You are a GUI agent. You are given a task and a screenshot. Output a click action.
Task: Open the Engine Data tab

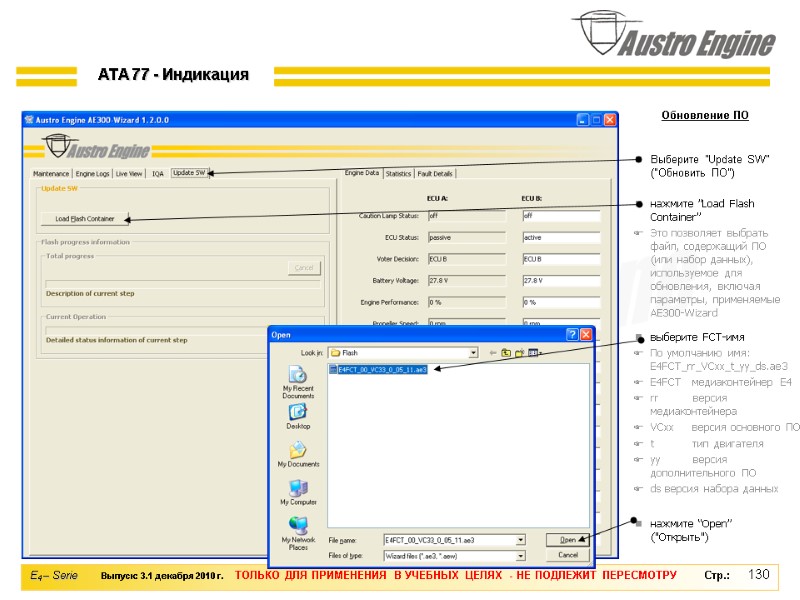coord(362,173)
